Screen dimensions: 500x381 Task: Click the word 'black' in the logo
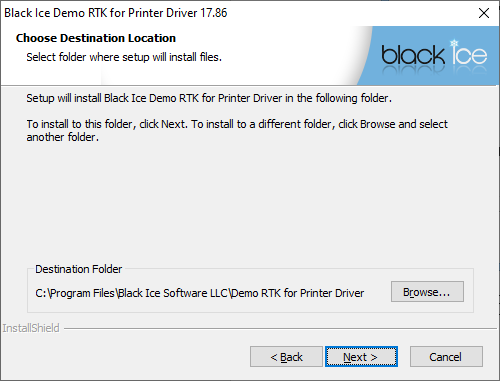click(x=413, y=55)
